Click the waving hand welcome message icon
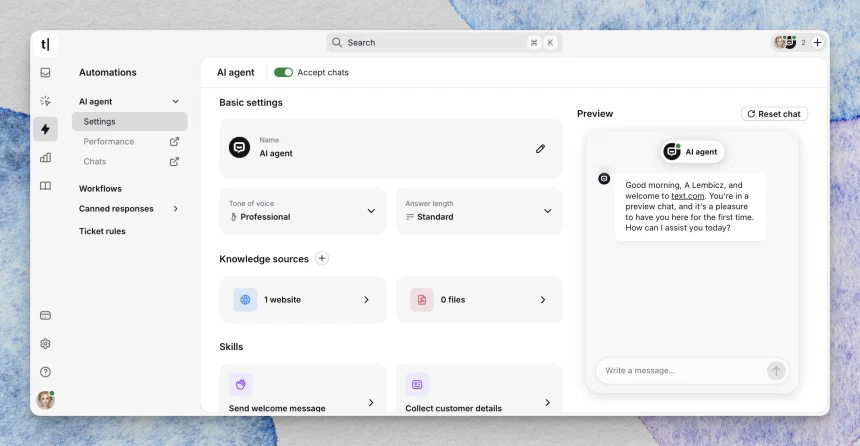 [x=241, y=385]
